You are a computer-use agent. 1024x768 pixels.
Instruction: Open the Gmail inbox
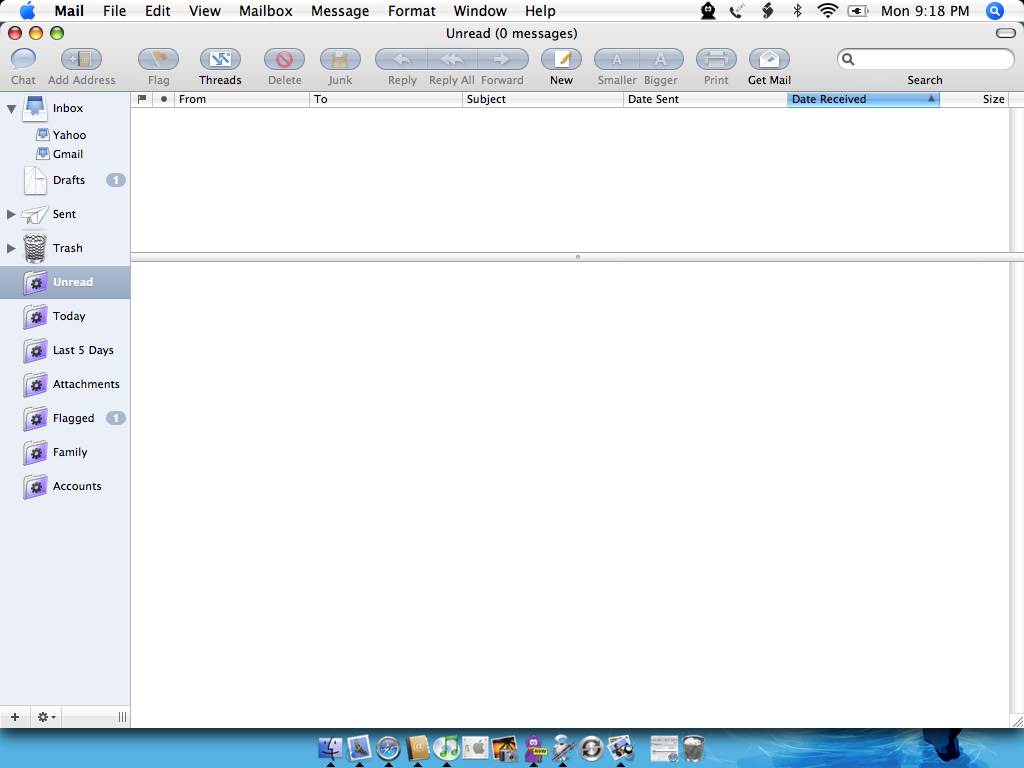click(x=68, y=154)
